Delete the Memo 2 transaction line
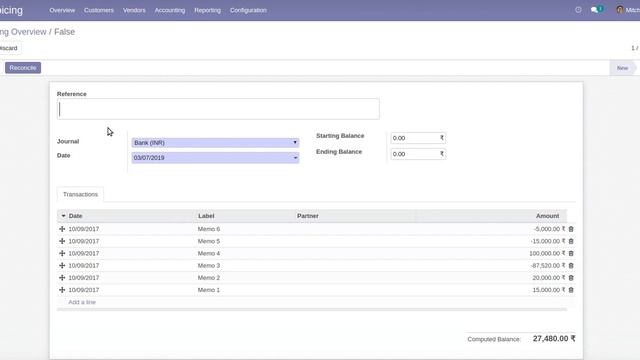Viewport: 640px width, 360px height. [x=571, y=278]
